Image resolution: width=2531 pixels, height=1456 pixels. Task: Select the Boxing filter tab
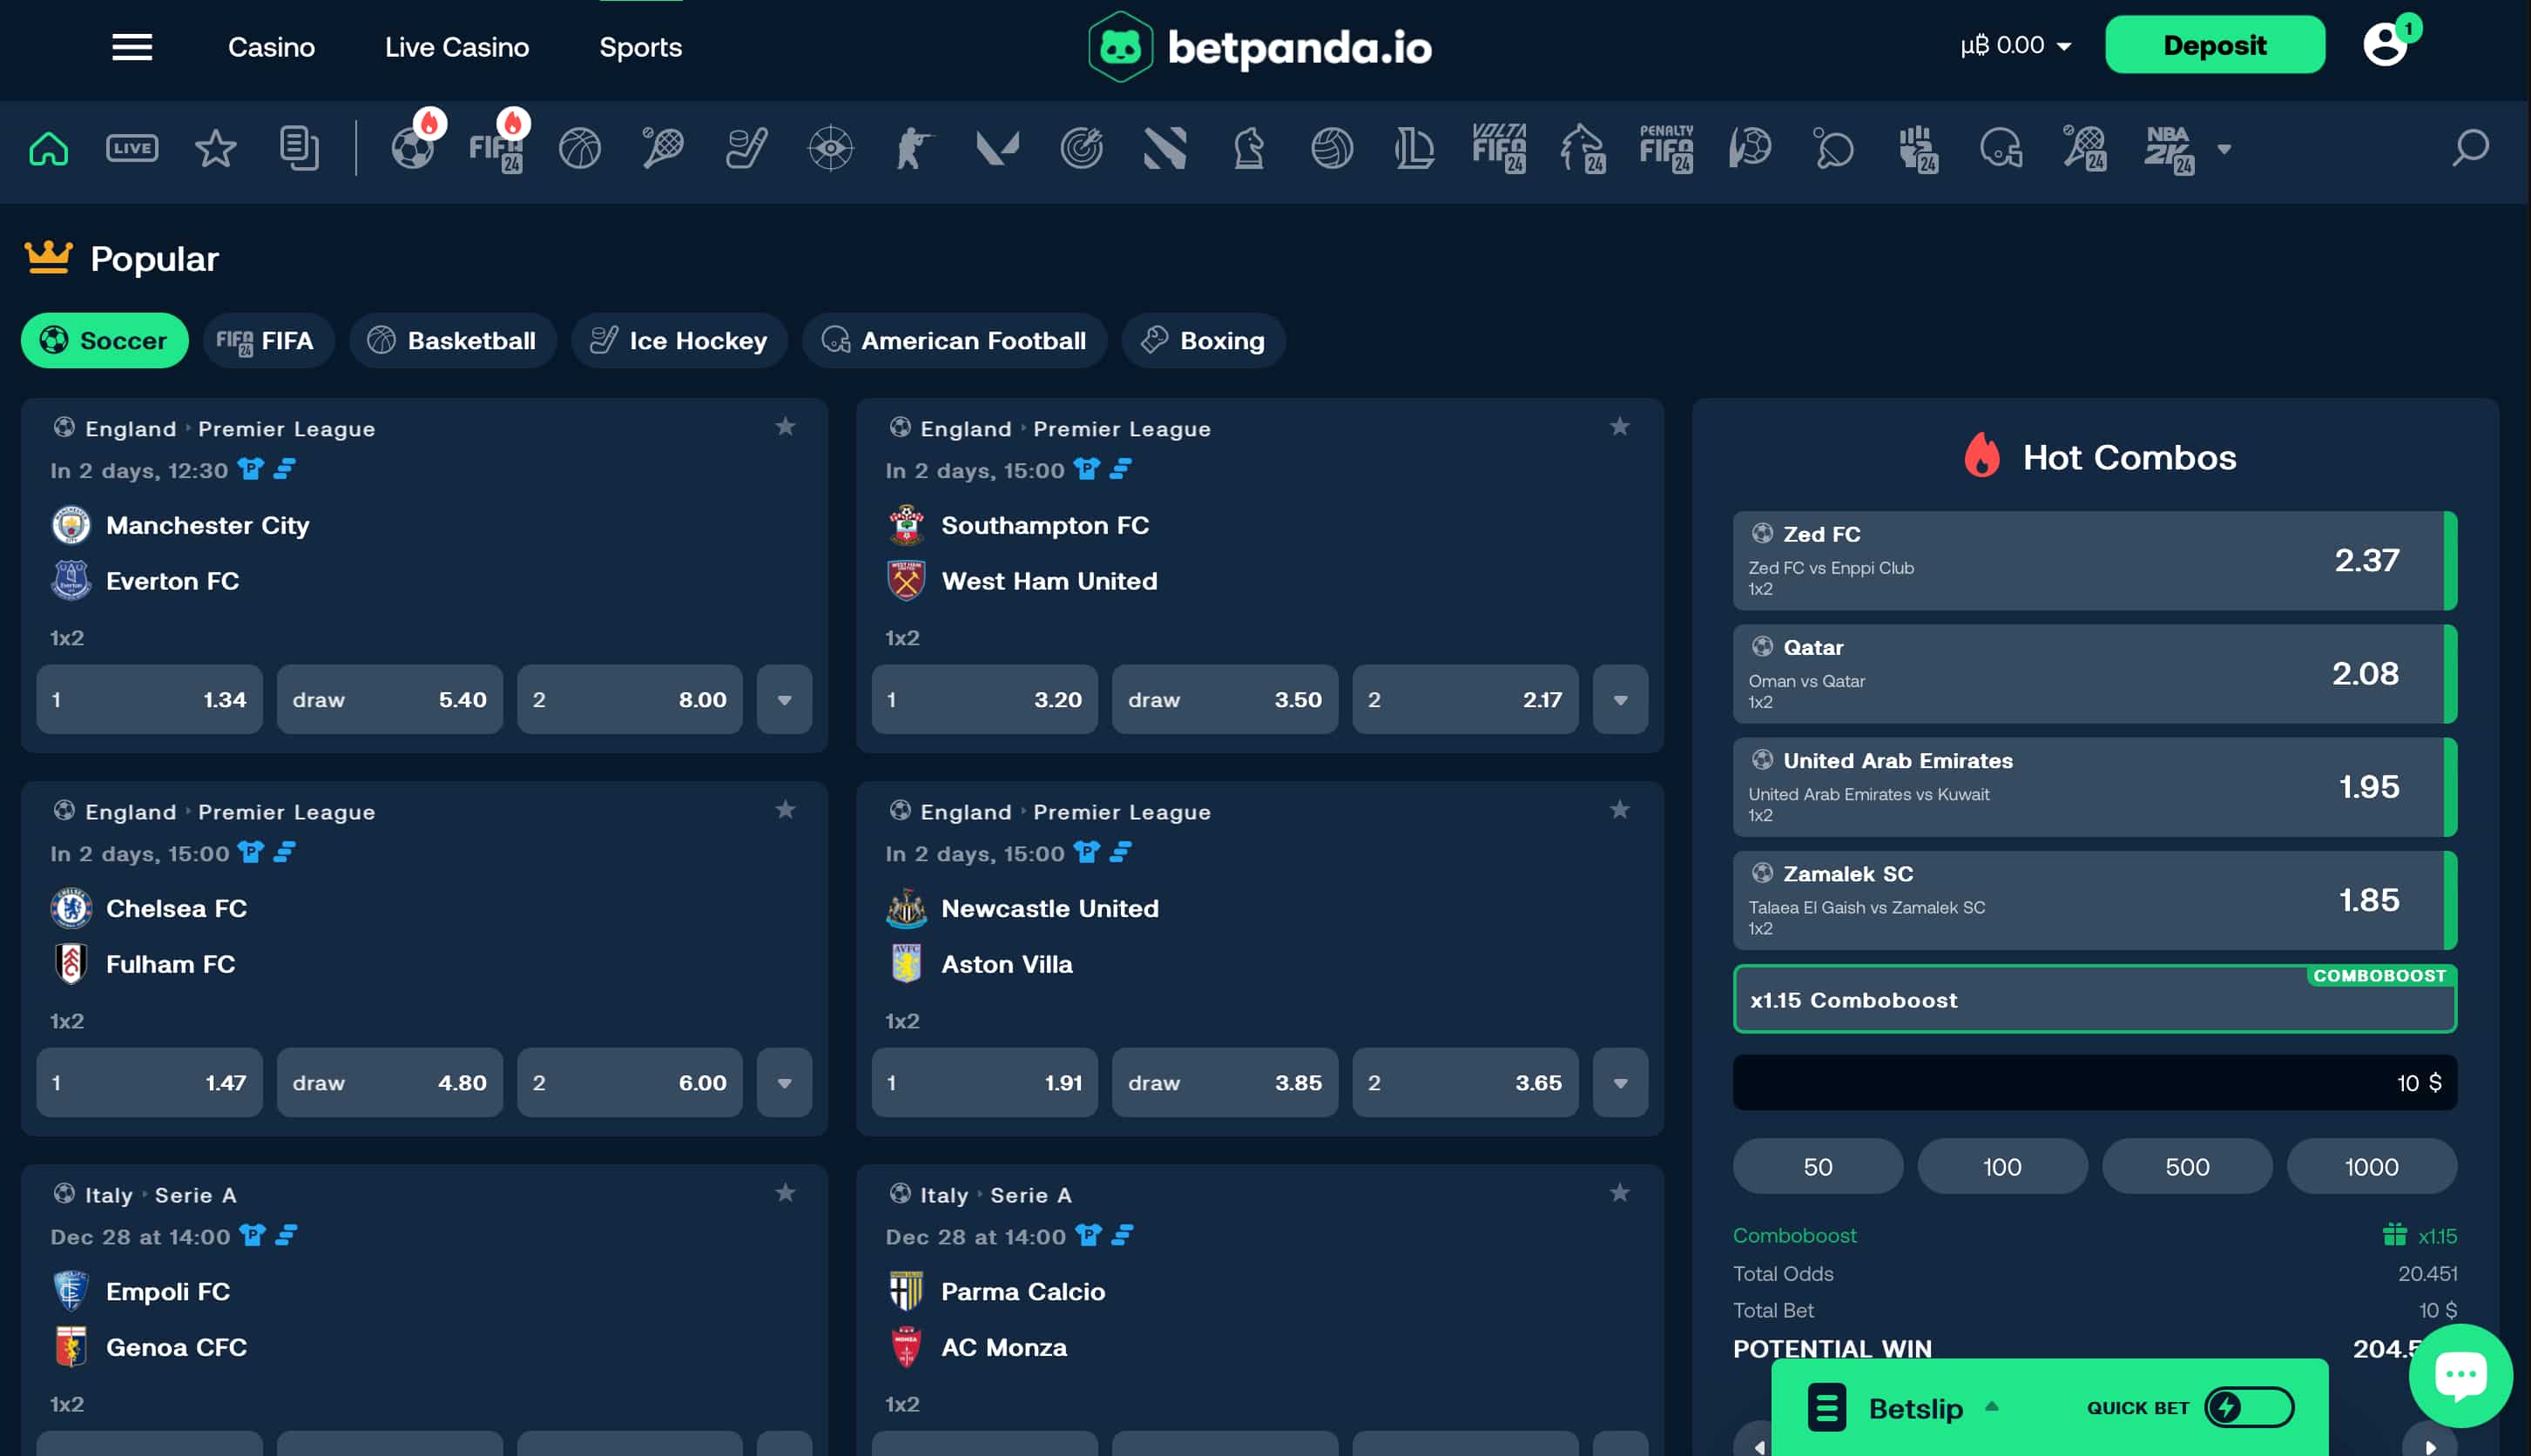(1203, 340)
